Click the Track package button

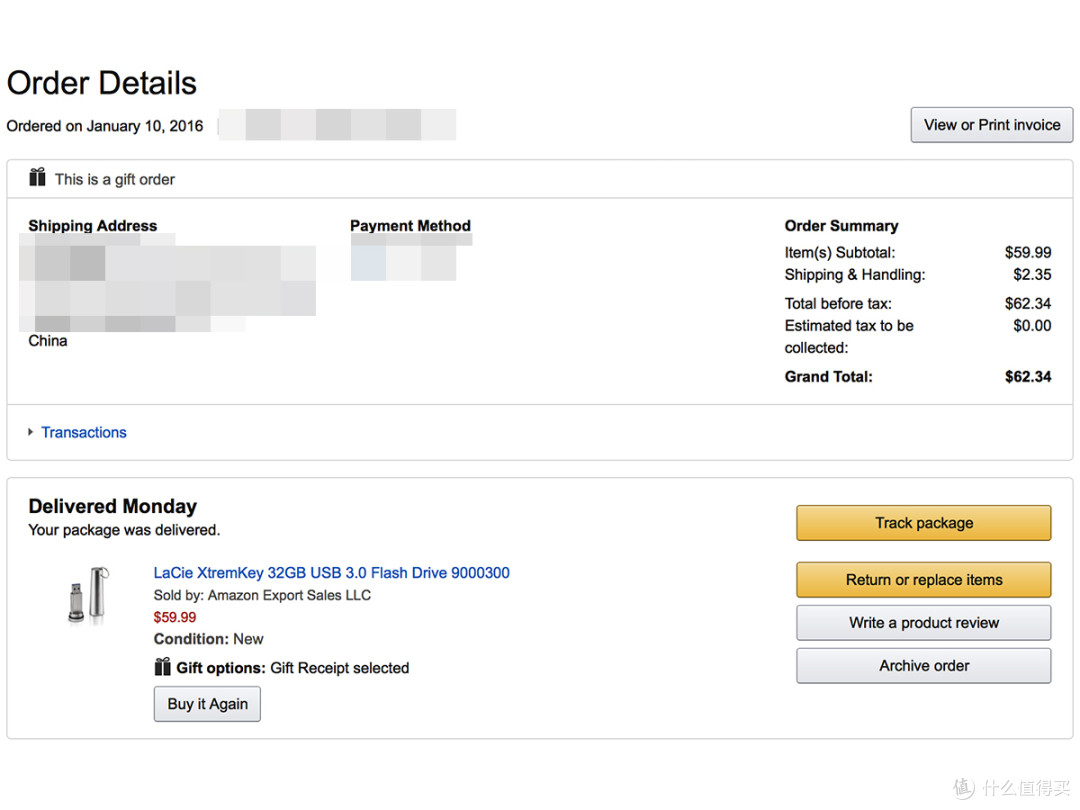click(x=924, y=523)
